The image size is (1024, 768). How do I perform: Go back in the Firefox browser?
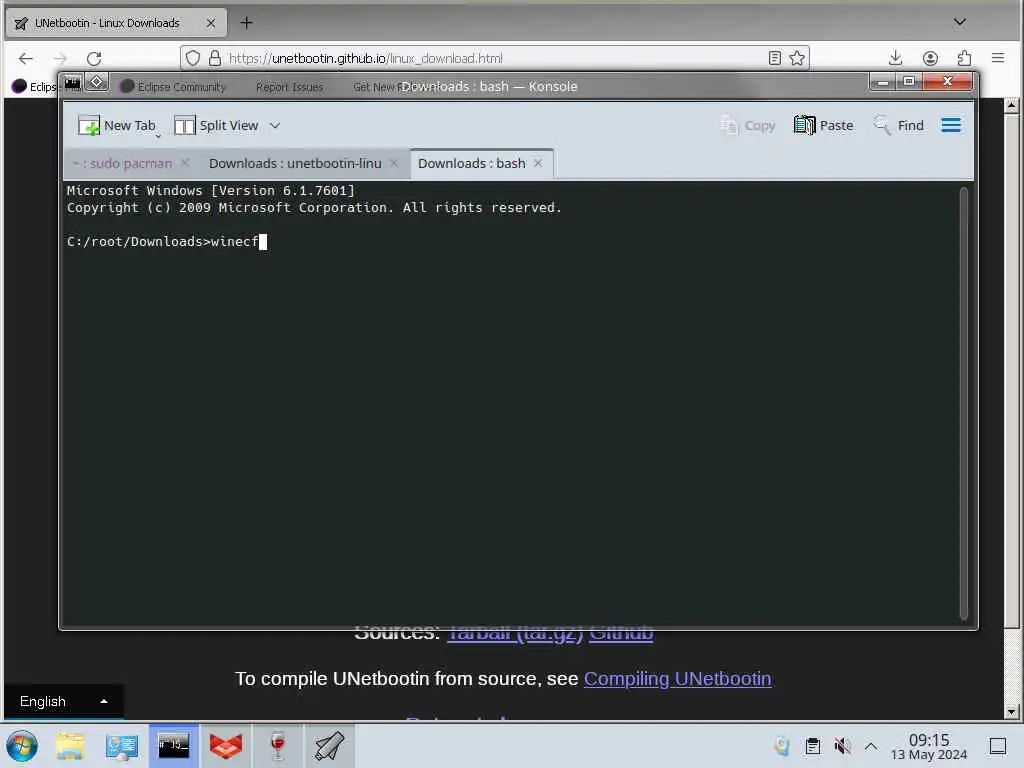coord(25,58)
